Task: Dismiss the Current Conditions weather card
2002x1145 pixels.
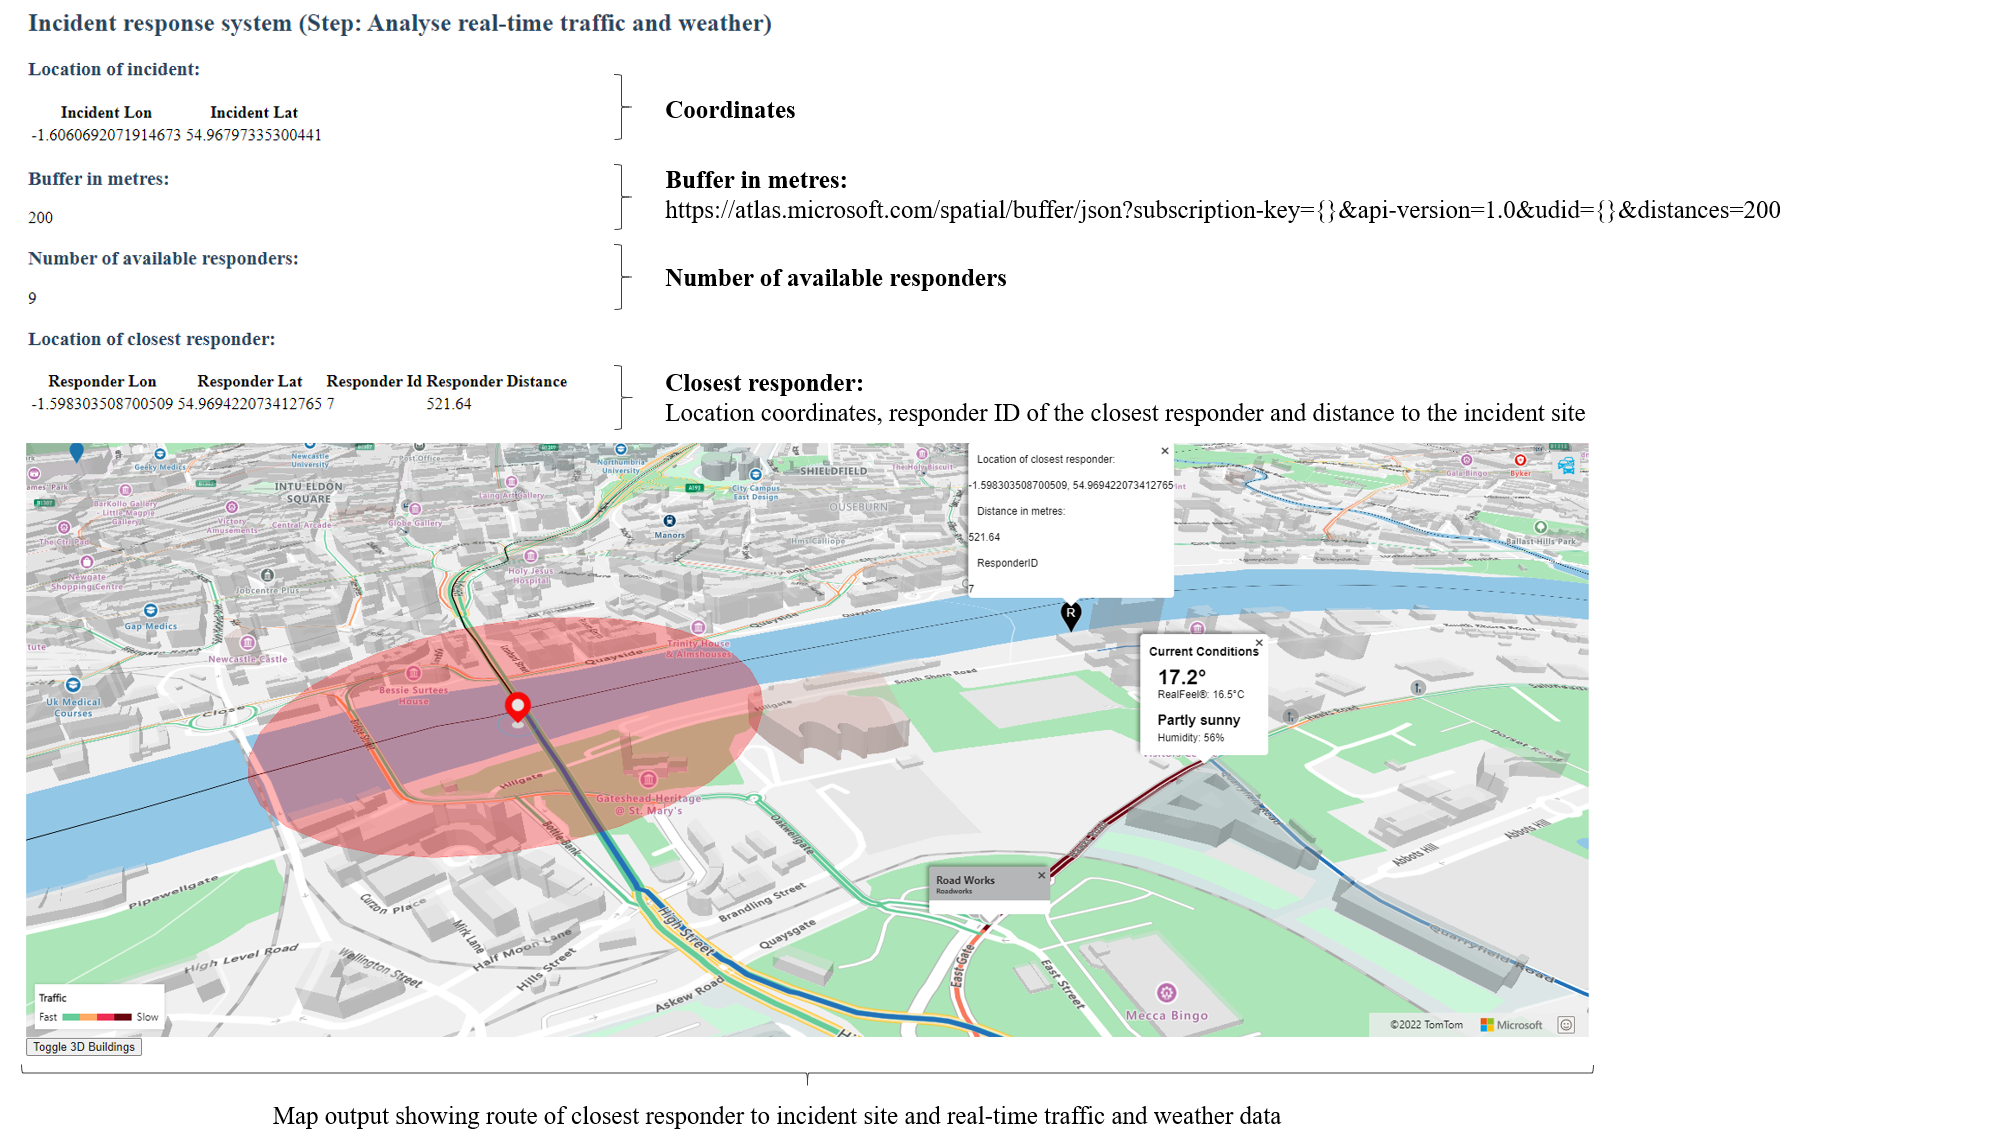Action: tap(1259, 641)
